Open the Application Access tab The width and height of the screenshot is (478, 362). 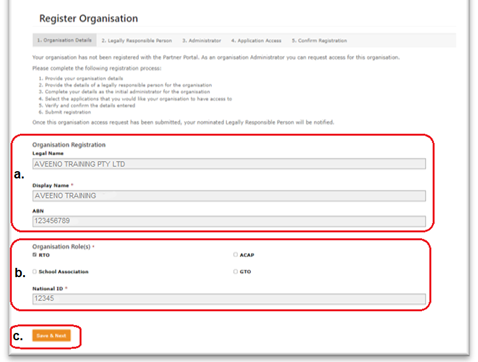pos(256,41)
